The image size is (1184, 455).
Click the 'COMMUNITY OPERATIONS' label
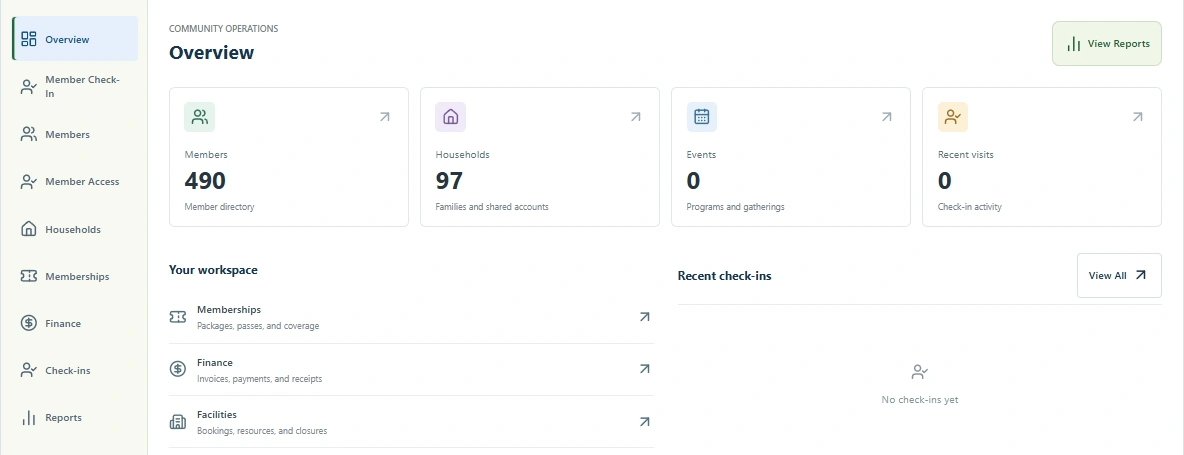[224, 29]
